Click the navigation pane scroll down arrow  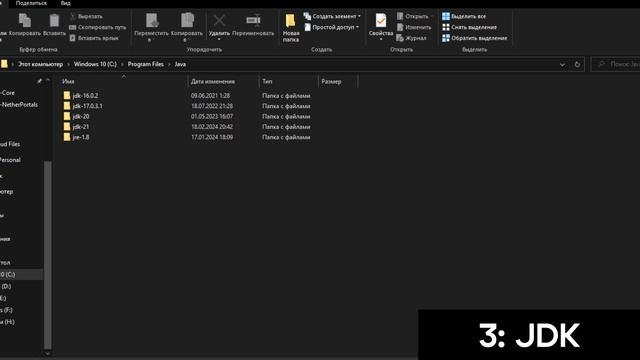[x=47, y=353]
